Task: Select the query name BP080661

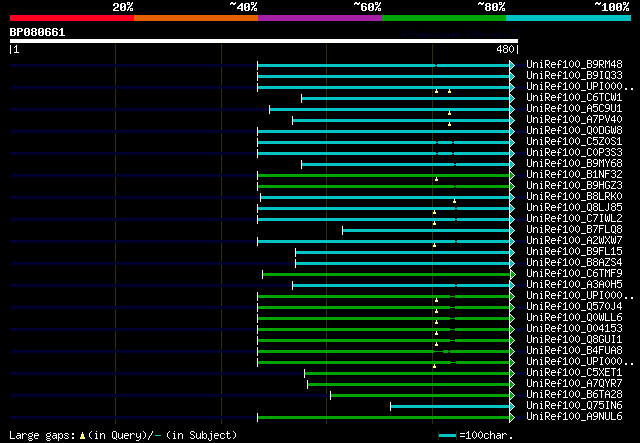Action: click(x=38, y=32)
